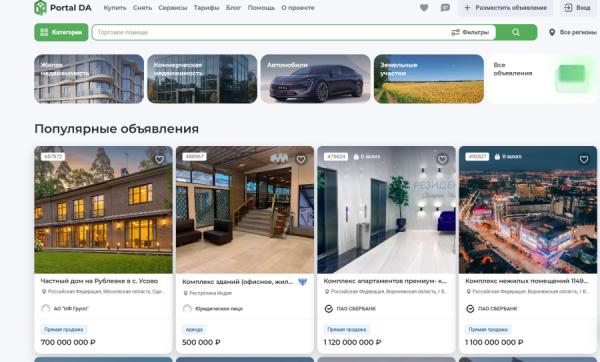Screen dimensions: 600x362
Task: Click the Юридическое лицо seller label
Action: (219, 308)
